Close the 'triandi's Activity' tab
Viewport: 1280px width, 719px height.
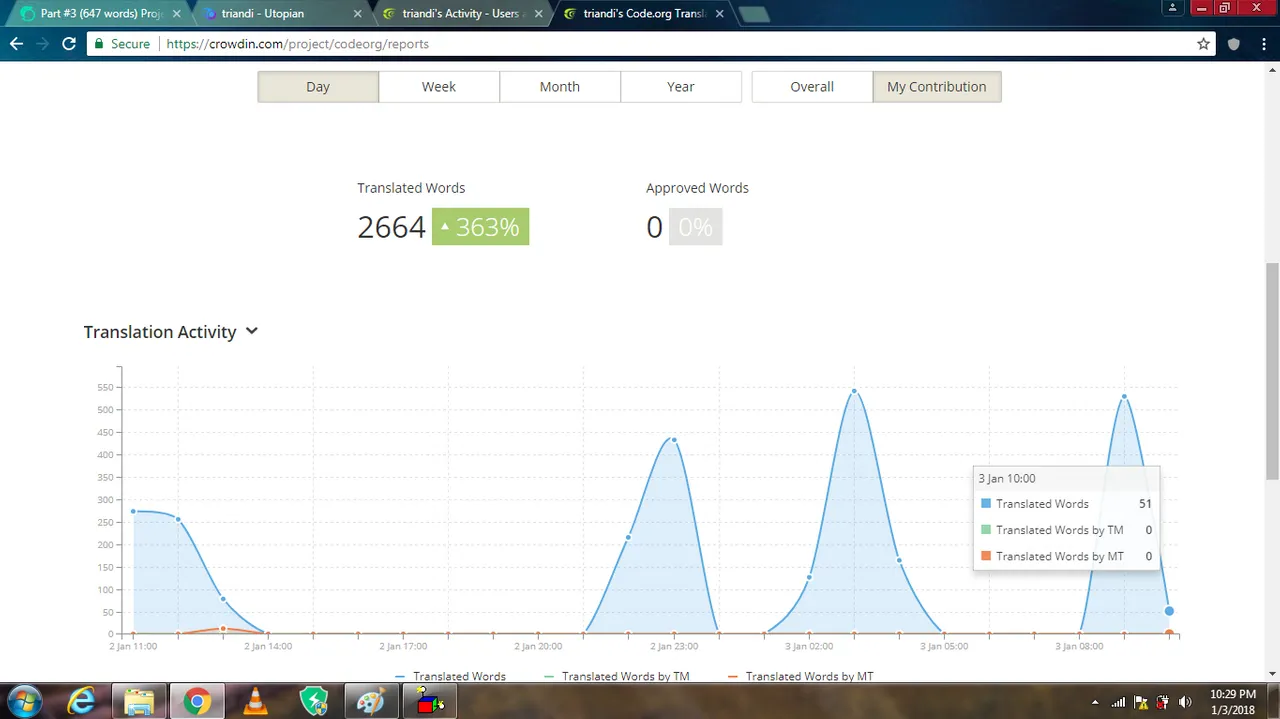[538, 14]
